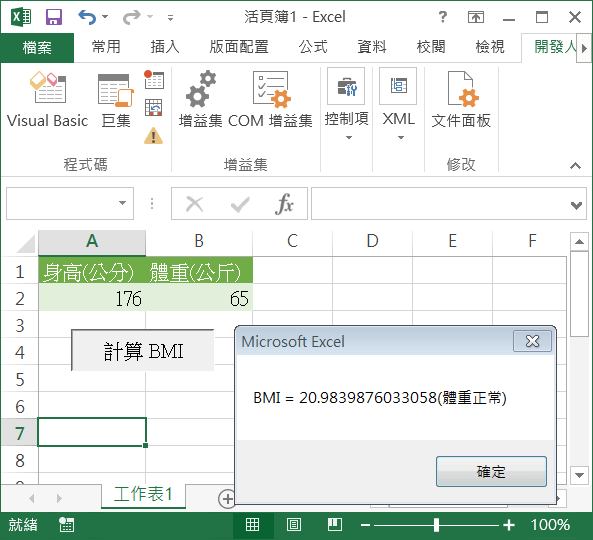Open the Macros (巨集) dialog
Image resolution: width=593 pixels, height=540 pixels.
pos(116,100)
